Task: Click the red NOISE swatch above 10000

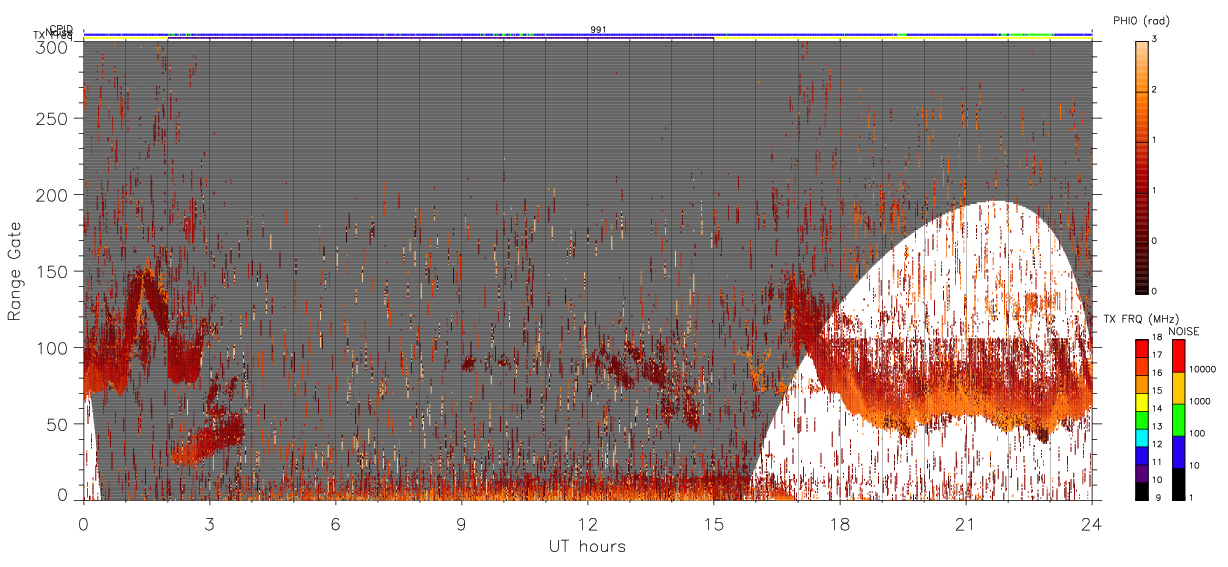Action: [1179, 356]
